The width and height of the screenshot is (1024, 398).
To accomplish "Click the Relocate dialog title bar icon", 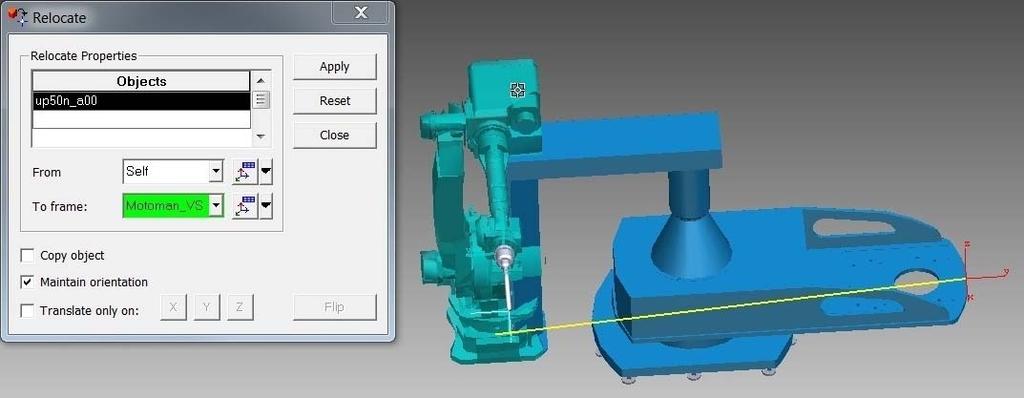I will pyautogui.click(x=18, y=16).
